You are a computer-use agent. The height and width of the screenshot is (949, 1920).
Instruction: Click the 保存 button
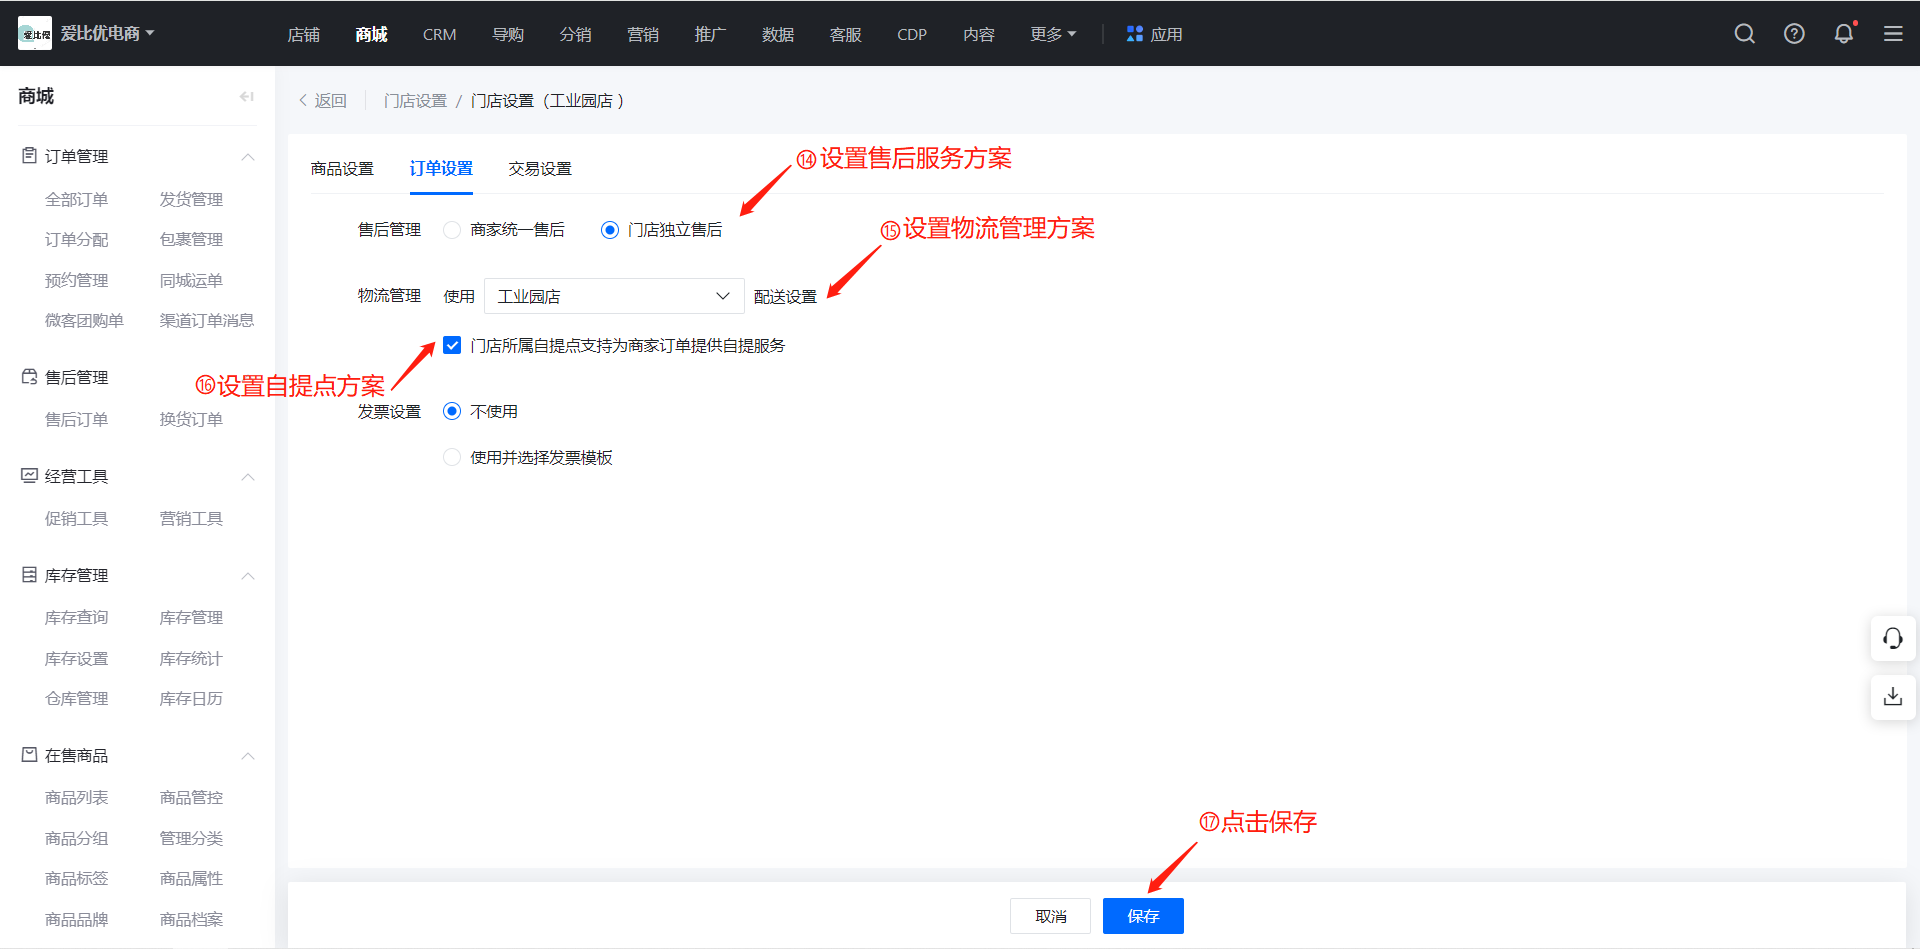click(1143, 916)
